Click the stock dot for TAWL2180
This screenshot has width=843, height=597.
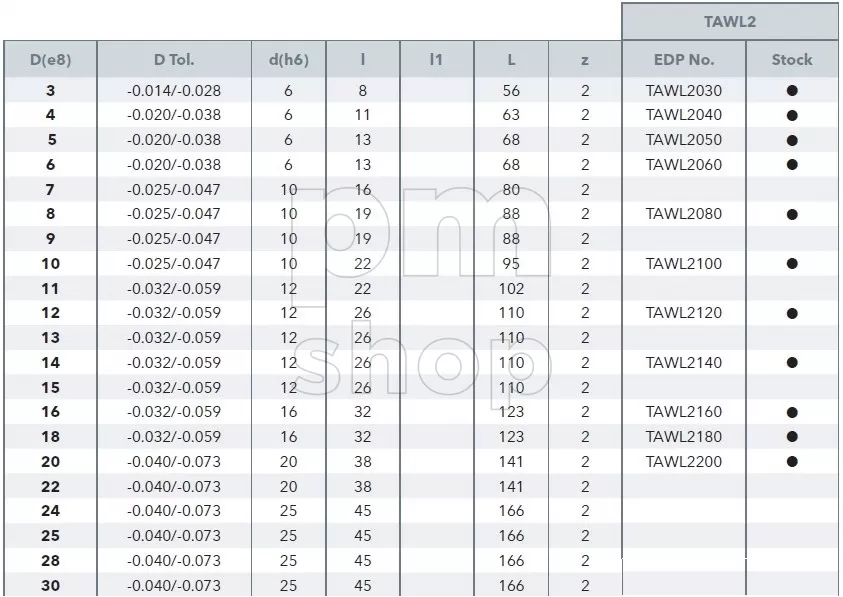point(791,437)
